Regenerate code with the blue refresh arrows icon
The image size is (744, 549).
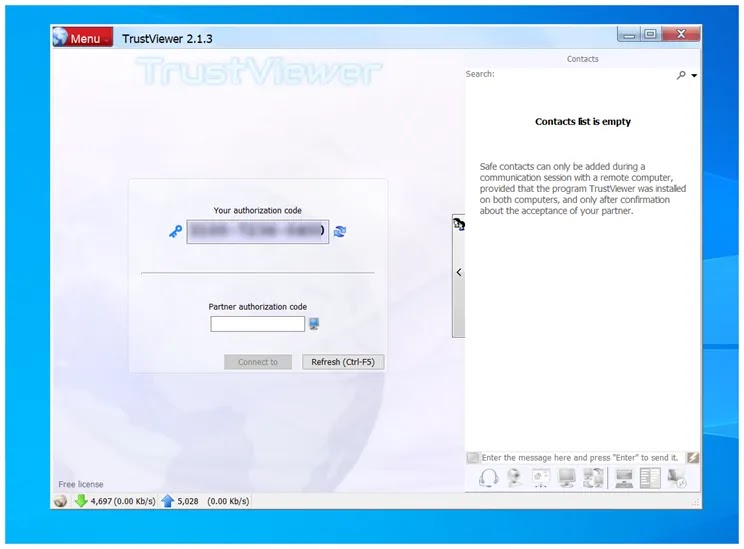pos(340,232)
